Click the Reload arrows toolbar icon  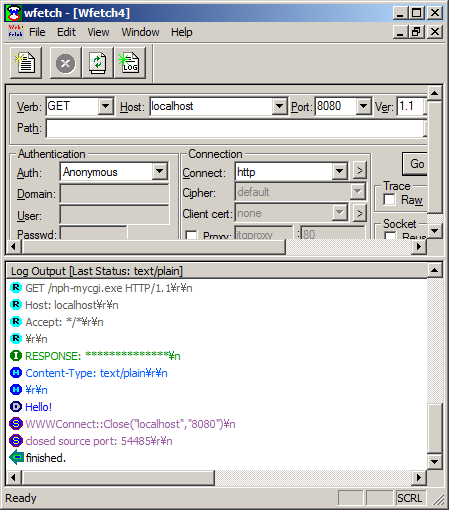pos(97,63)
